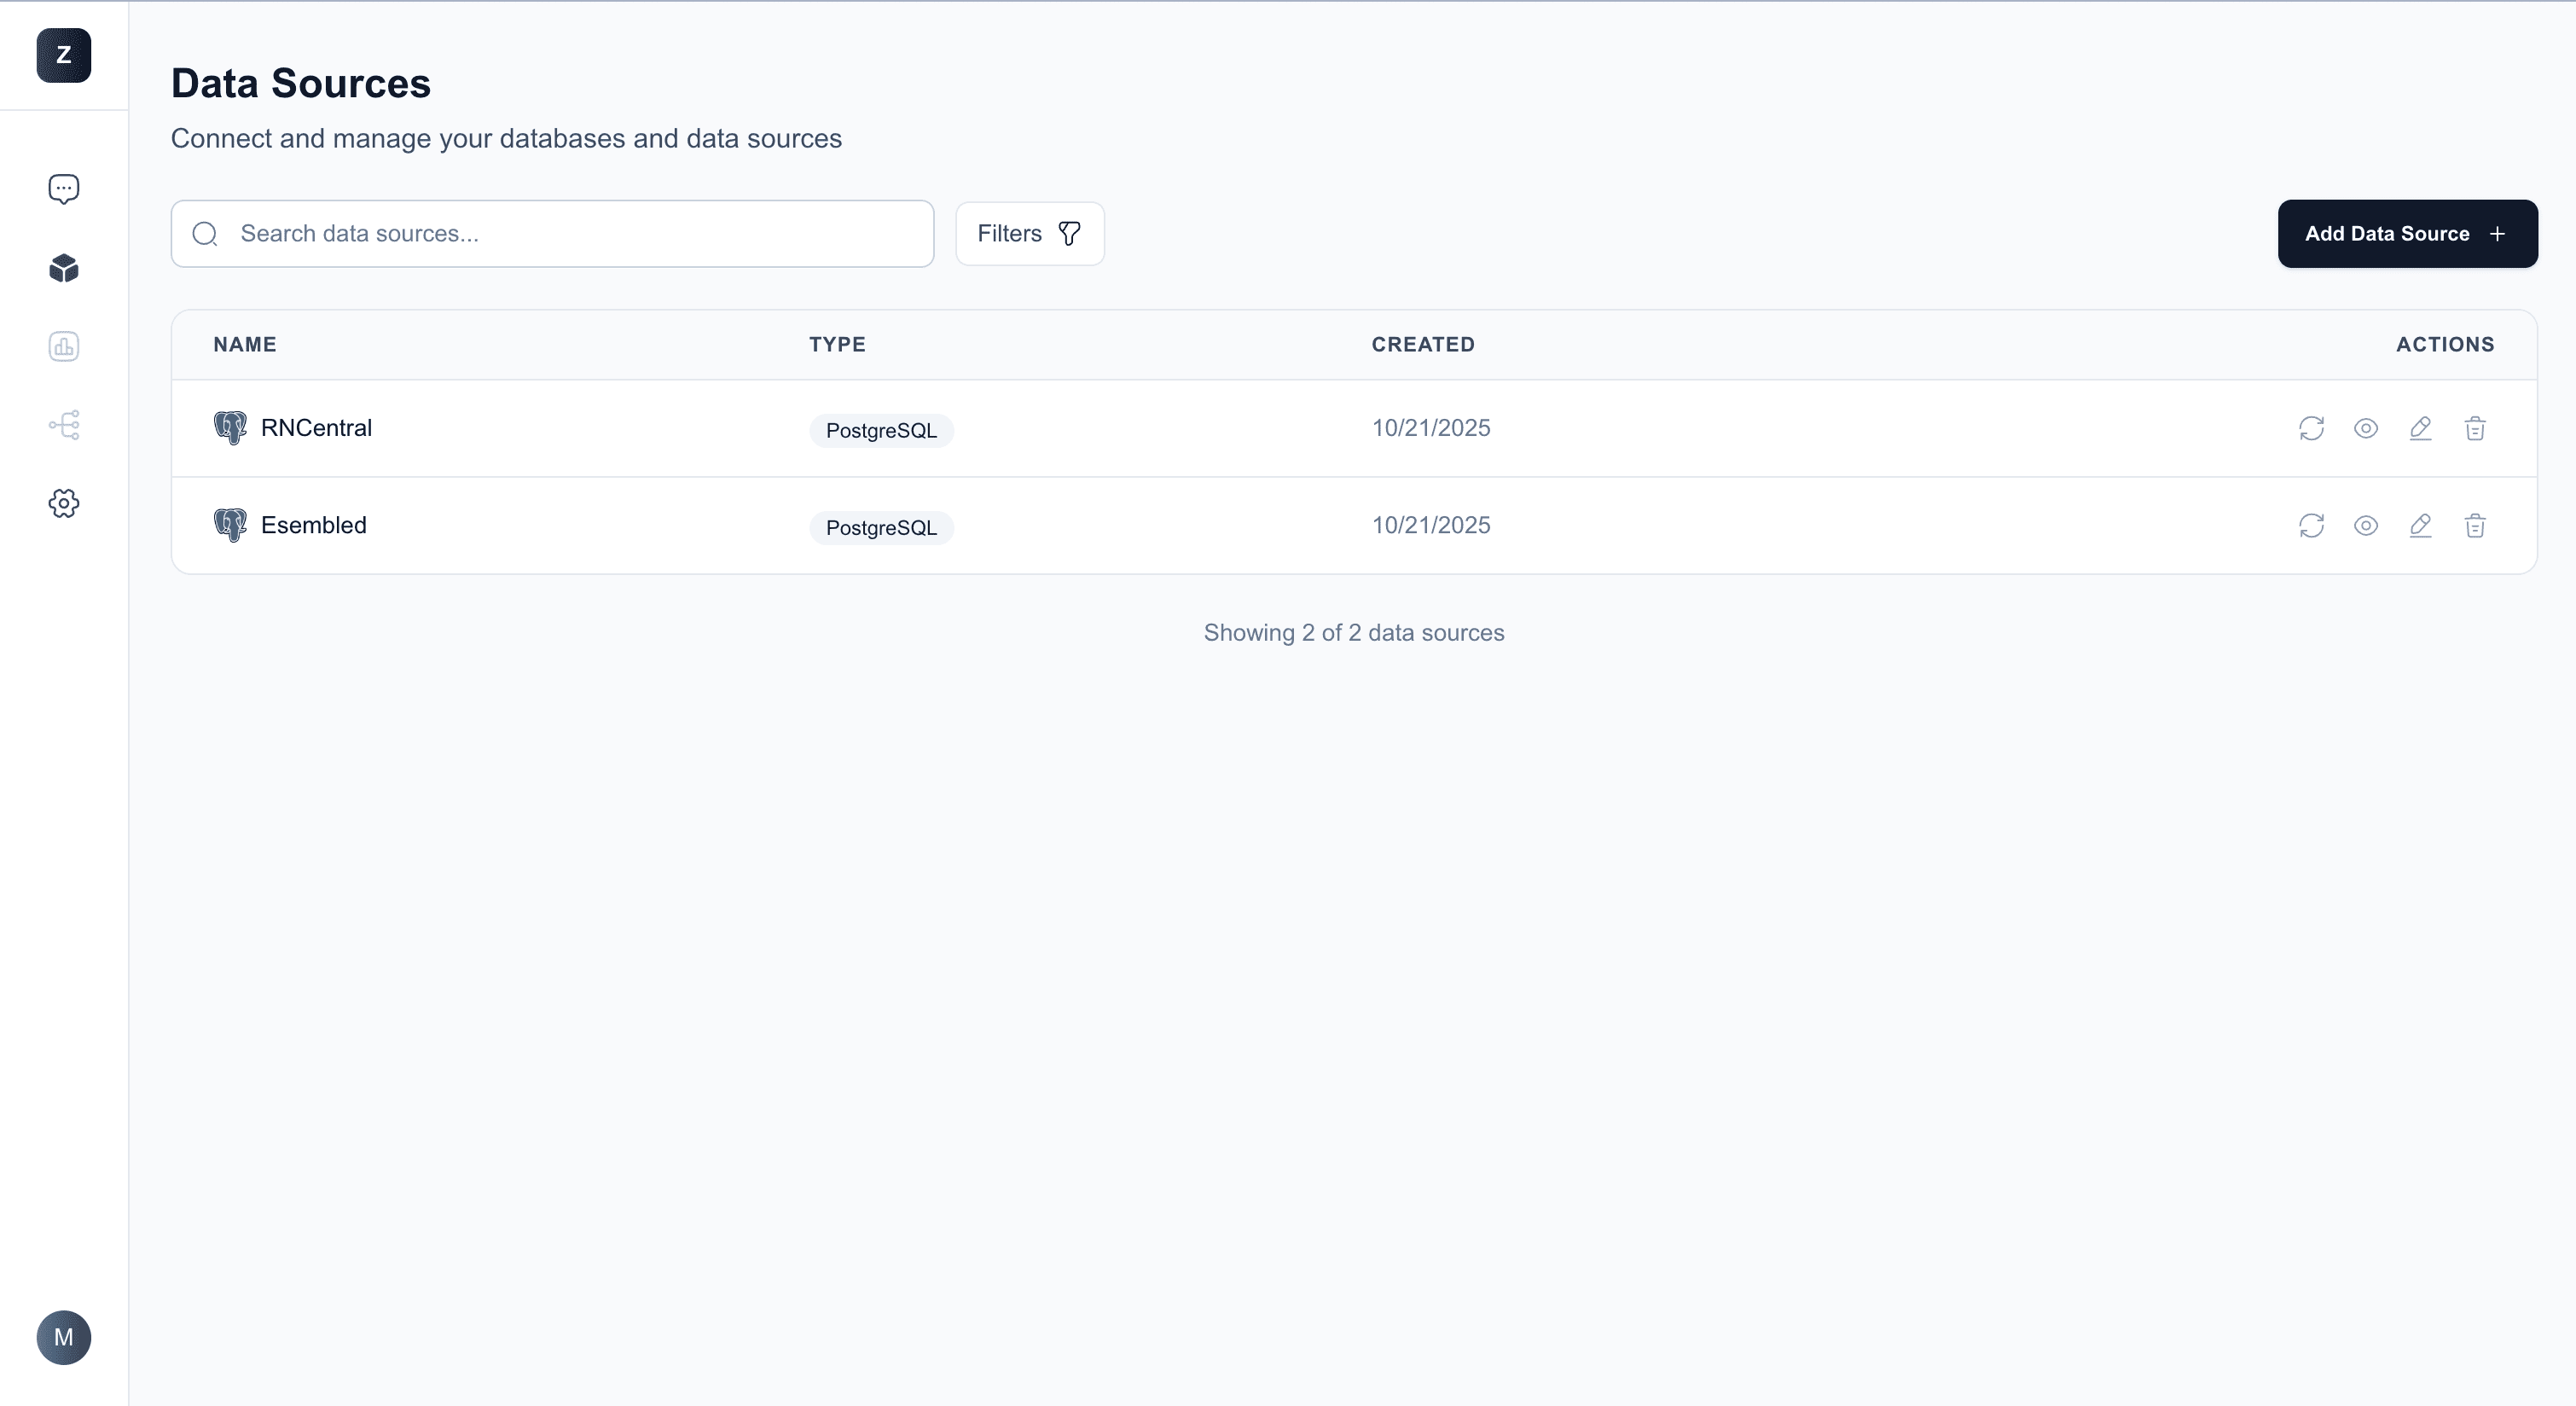The height and width of the screenshot is (1406, 2576).
Task: Click the Z workspace logo
Action: tap(63, 55)
